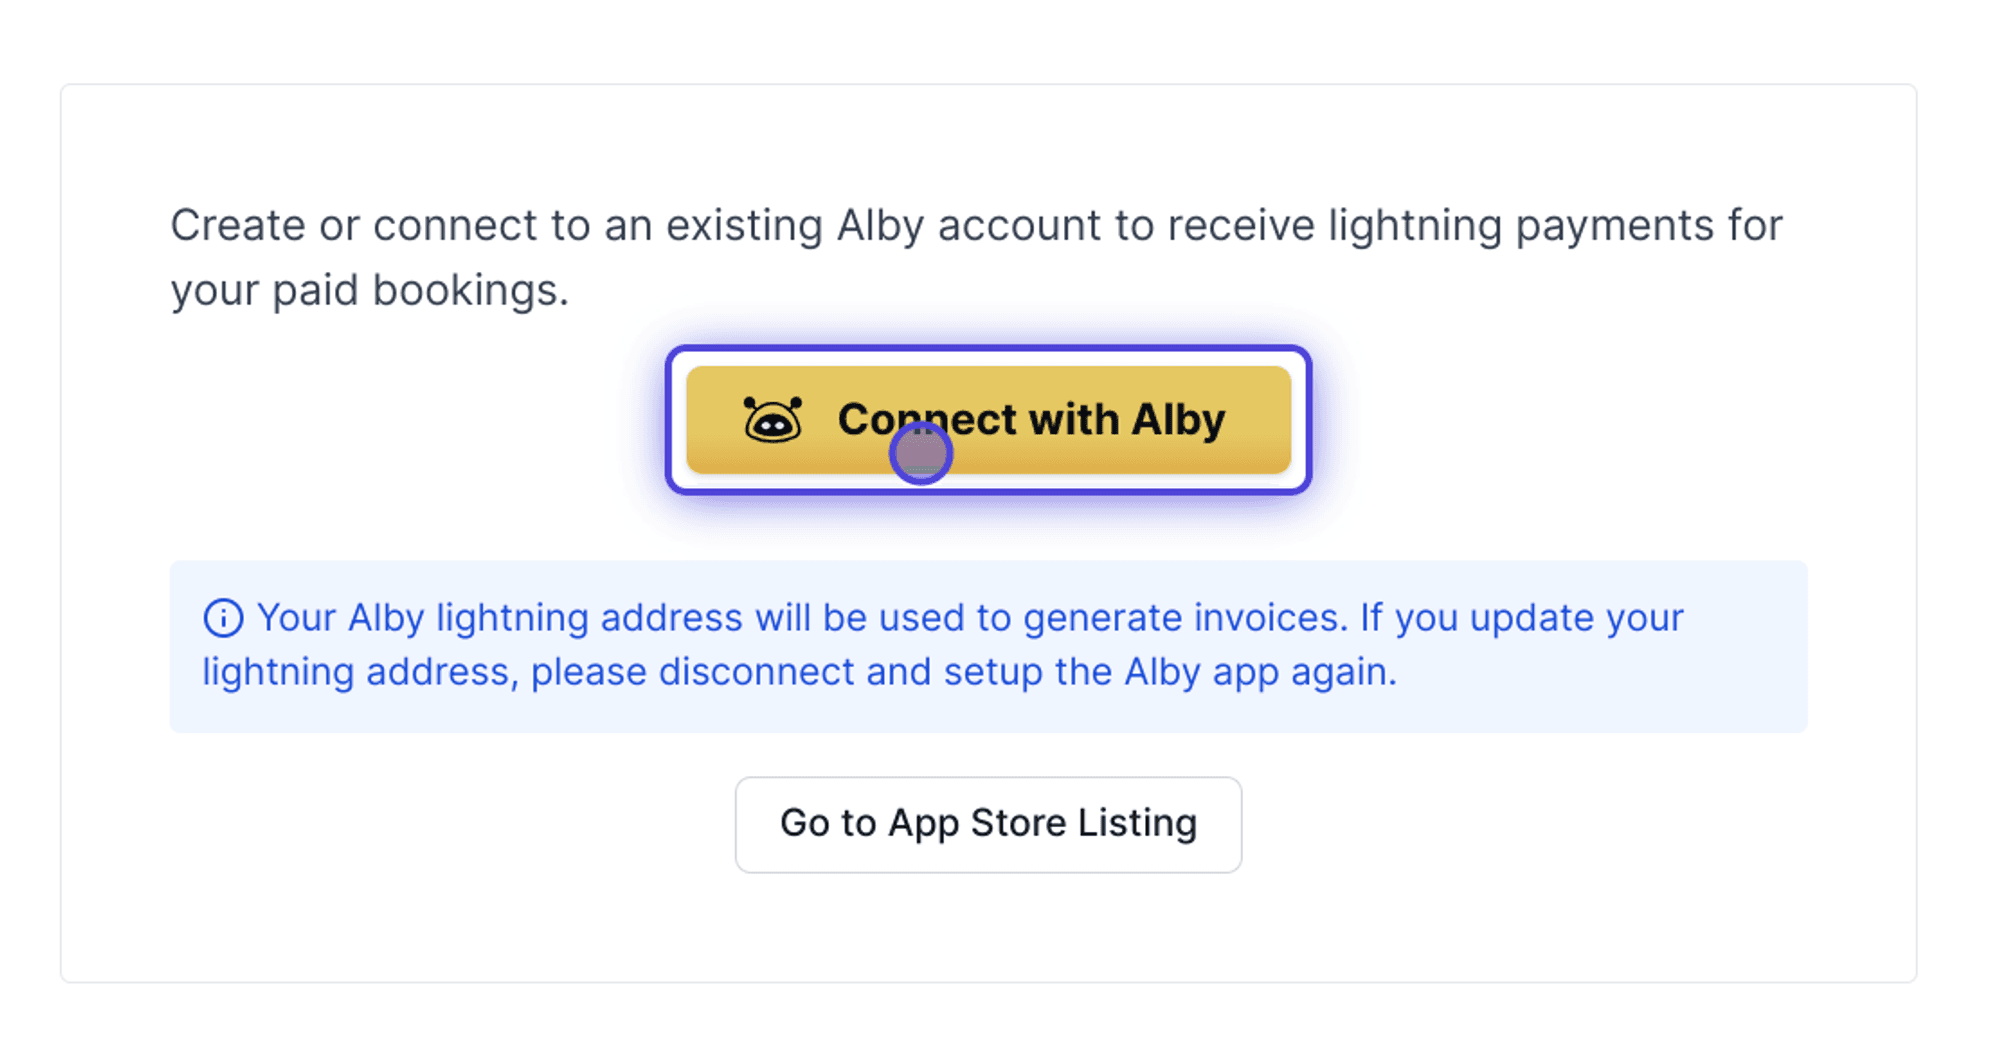This screenshot has width=2000, height=1046.
Task: Click the 'Connect with Alby' label text
Action: (x=1031, y=419)
